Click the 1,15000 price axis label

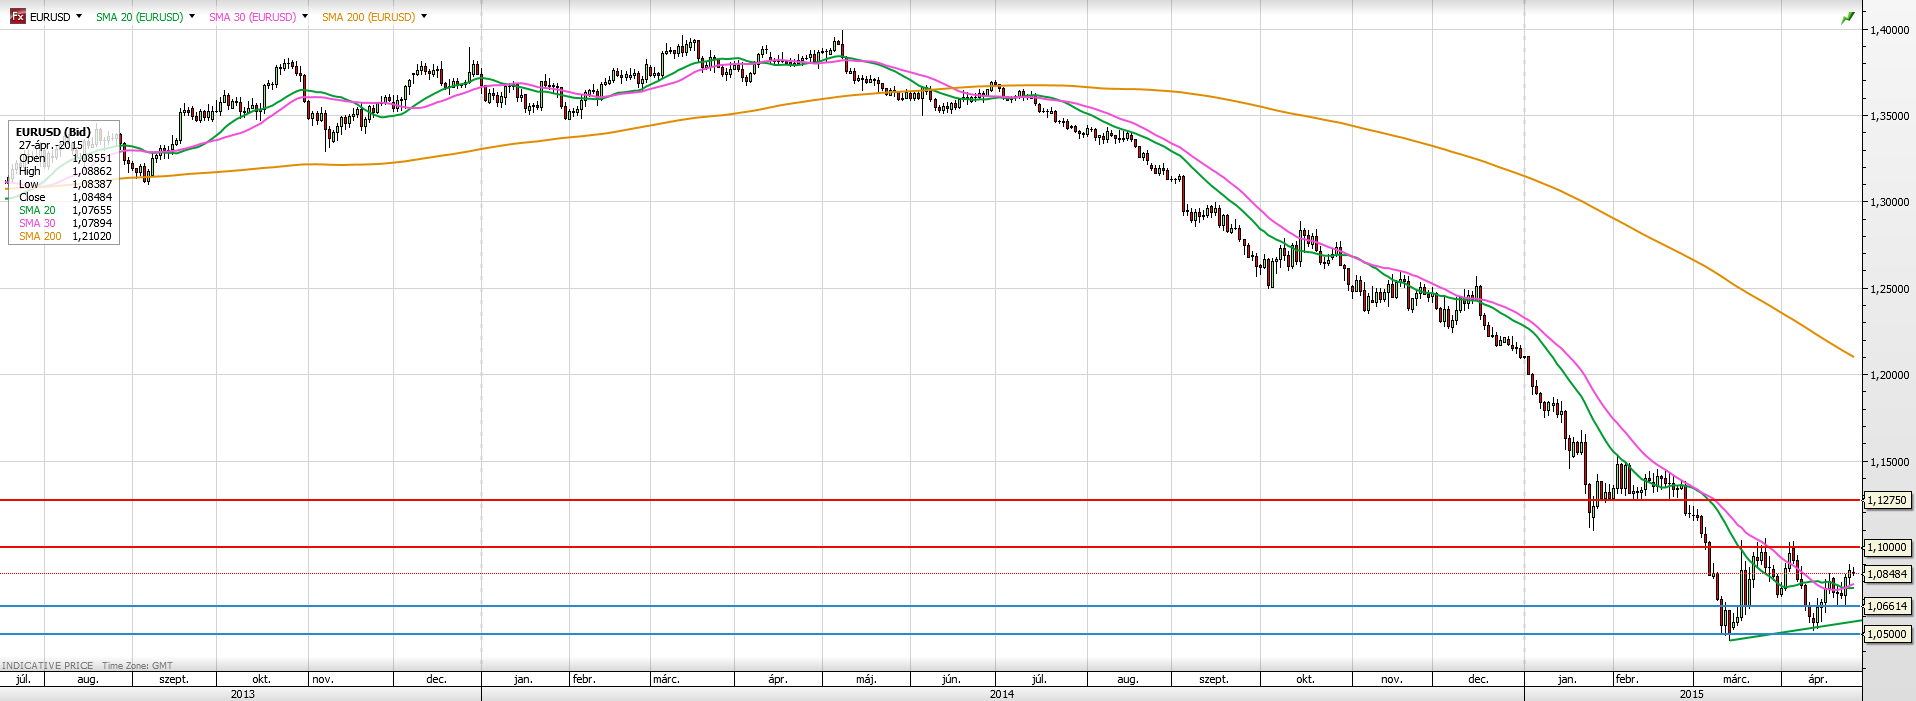click(x=1889, y=462)
